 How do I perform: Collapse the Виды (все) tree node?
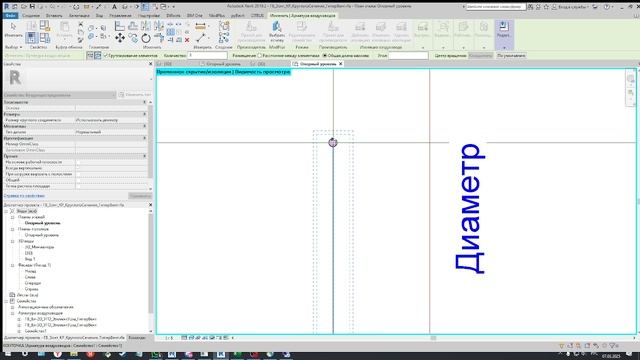[x=6, y=211]
